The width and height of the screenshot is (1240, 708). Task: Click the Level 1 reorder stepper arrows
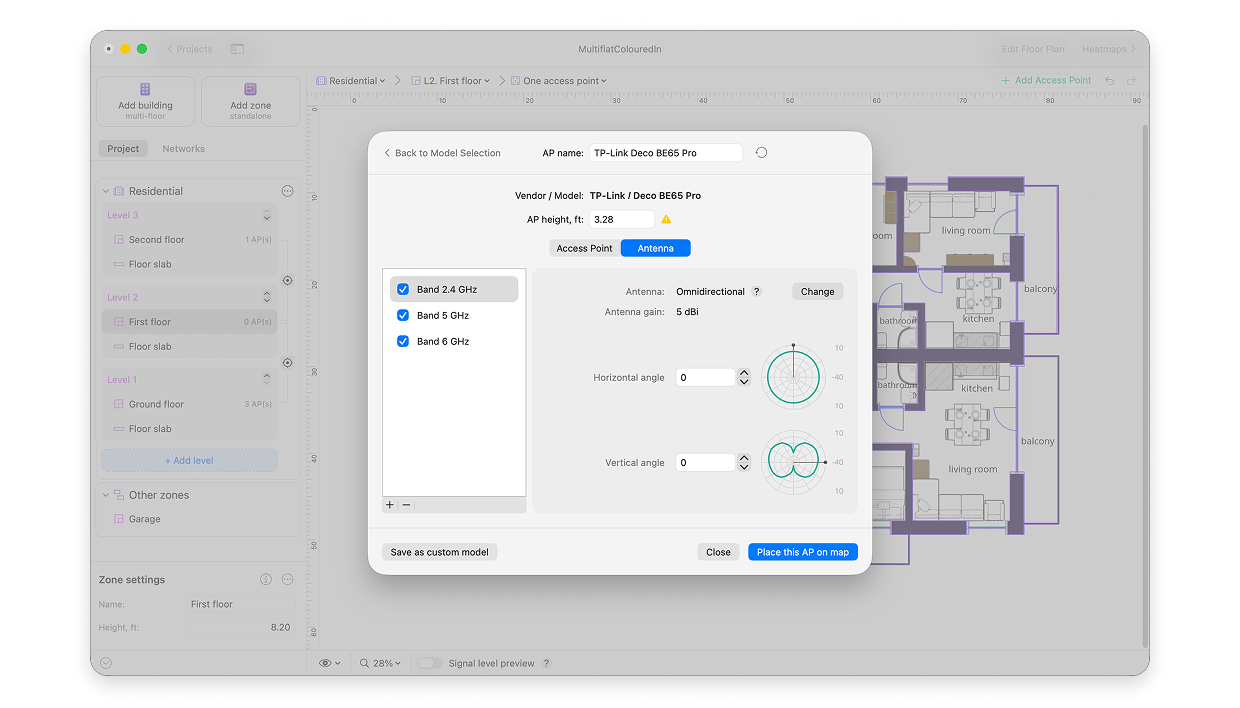point(267,379)
